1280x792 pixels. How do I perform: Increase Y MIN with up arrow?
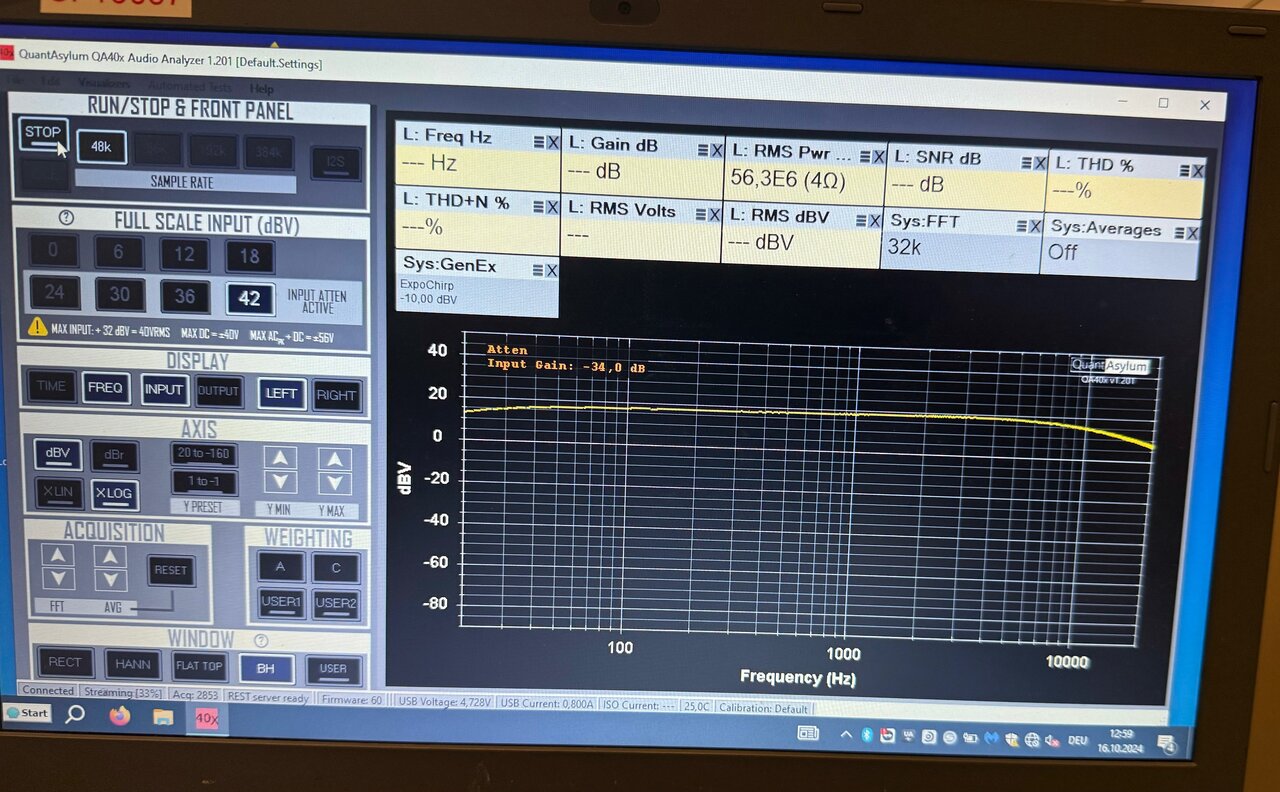point(280,459)
